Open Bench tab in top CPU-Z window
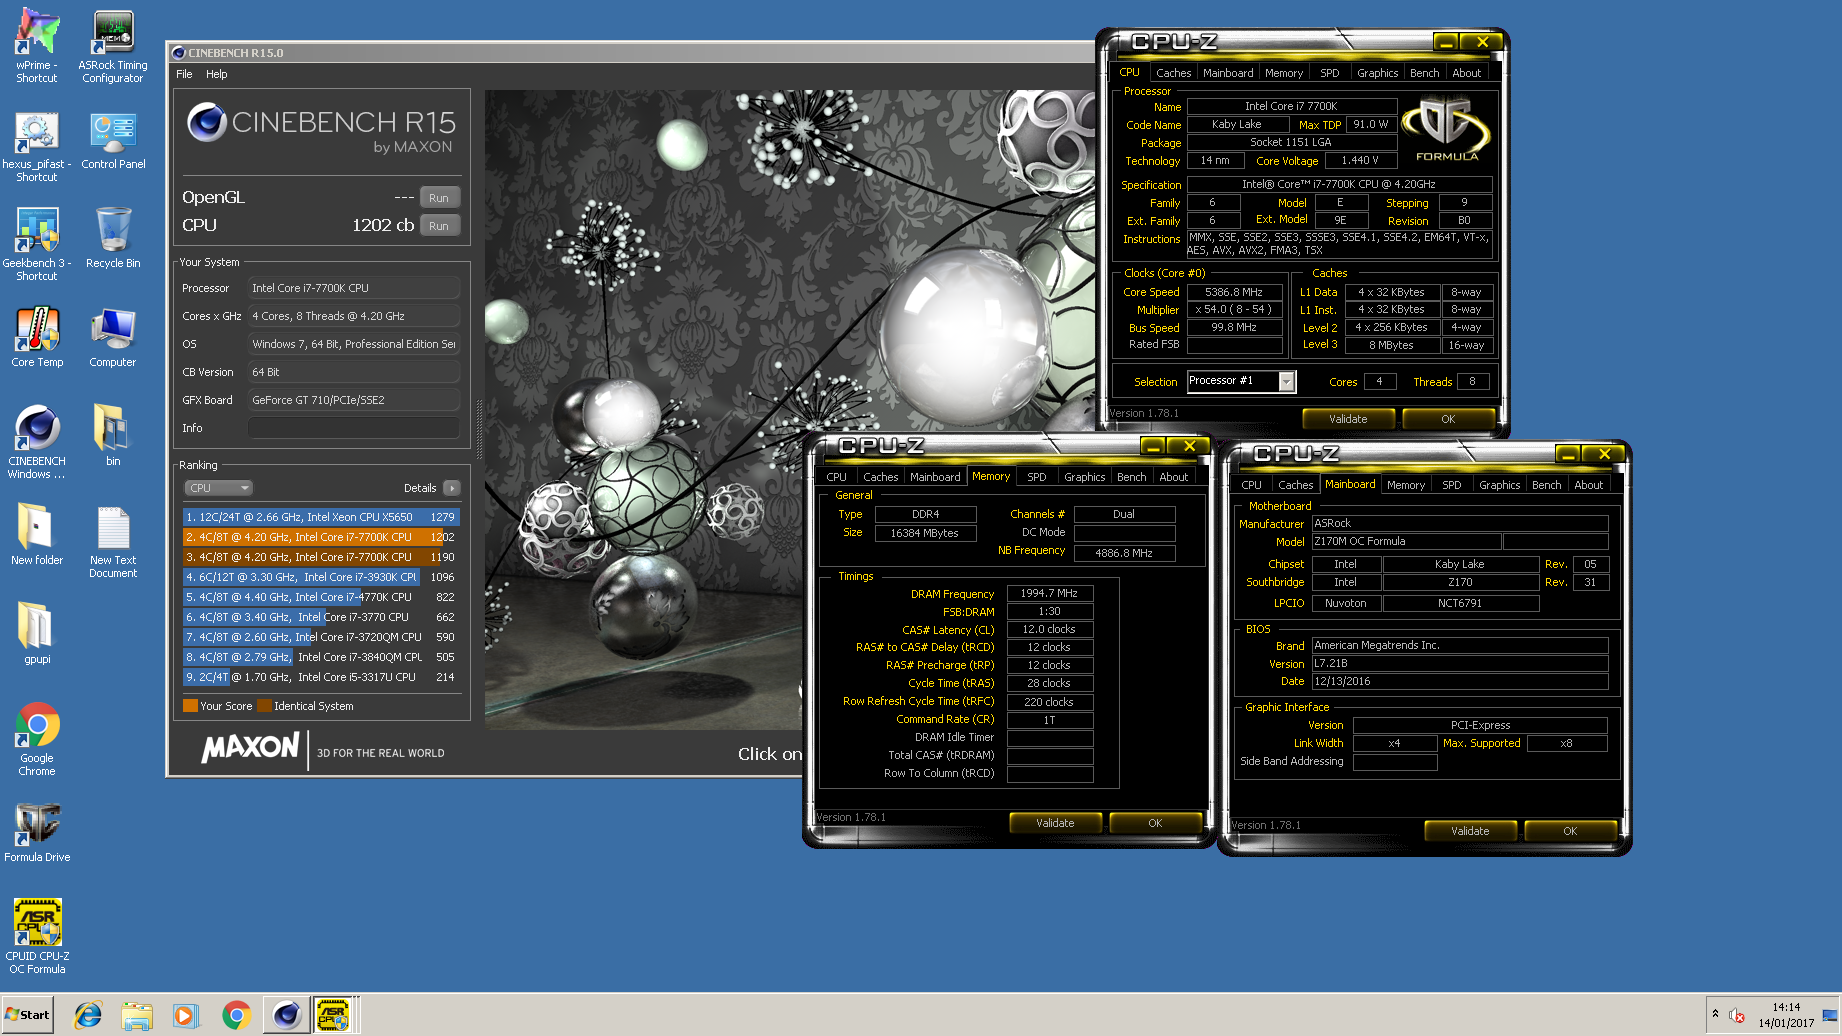1842x1036 pixels. click(x=1424, y=73)
